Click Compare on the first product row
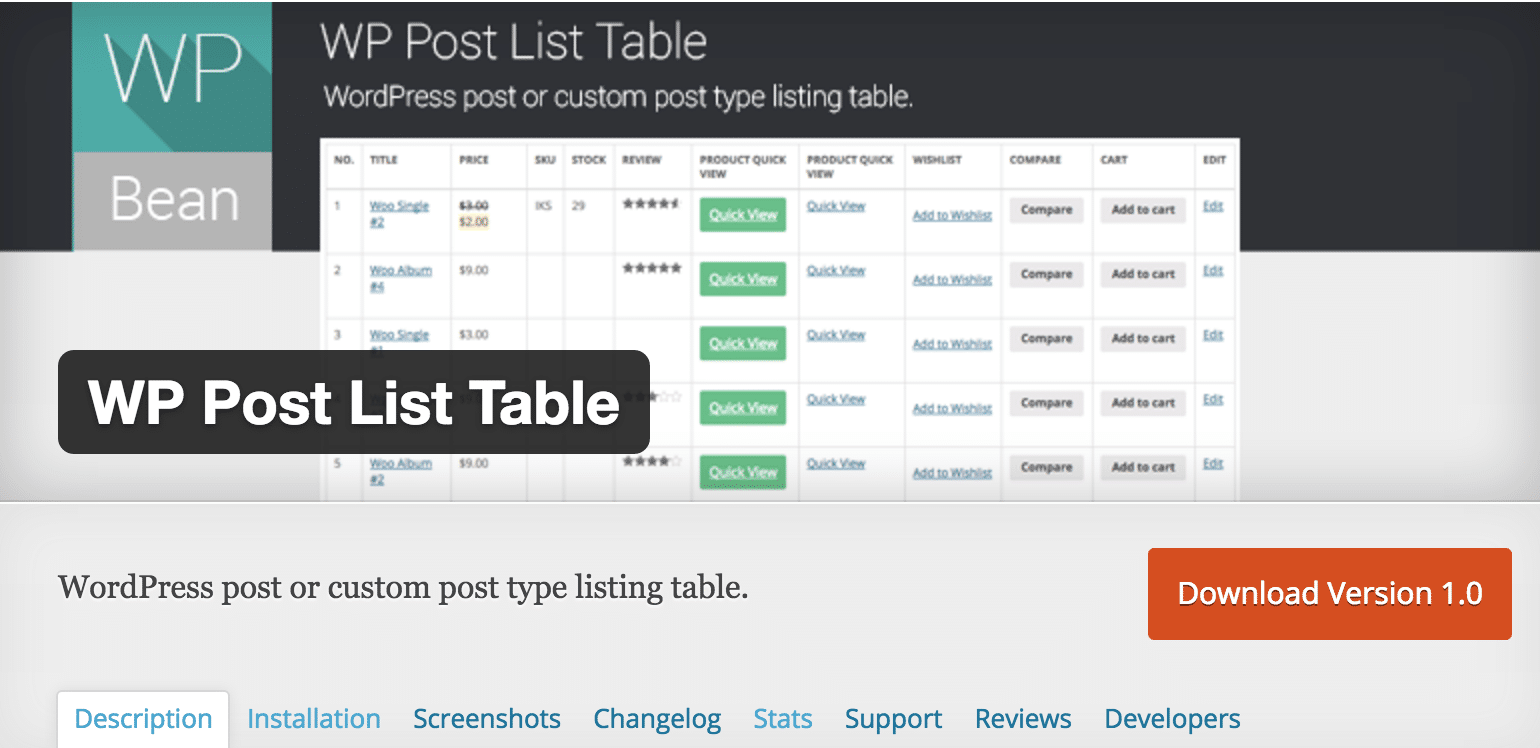The height and width of the screenshot is (748, 1540). coord(1046,210)
